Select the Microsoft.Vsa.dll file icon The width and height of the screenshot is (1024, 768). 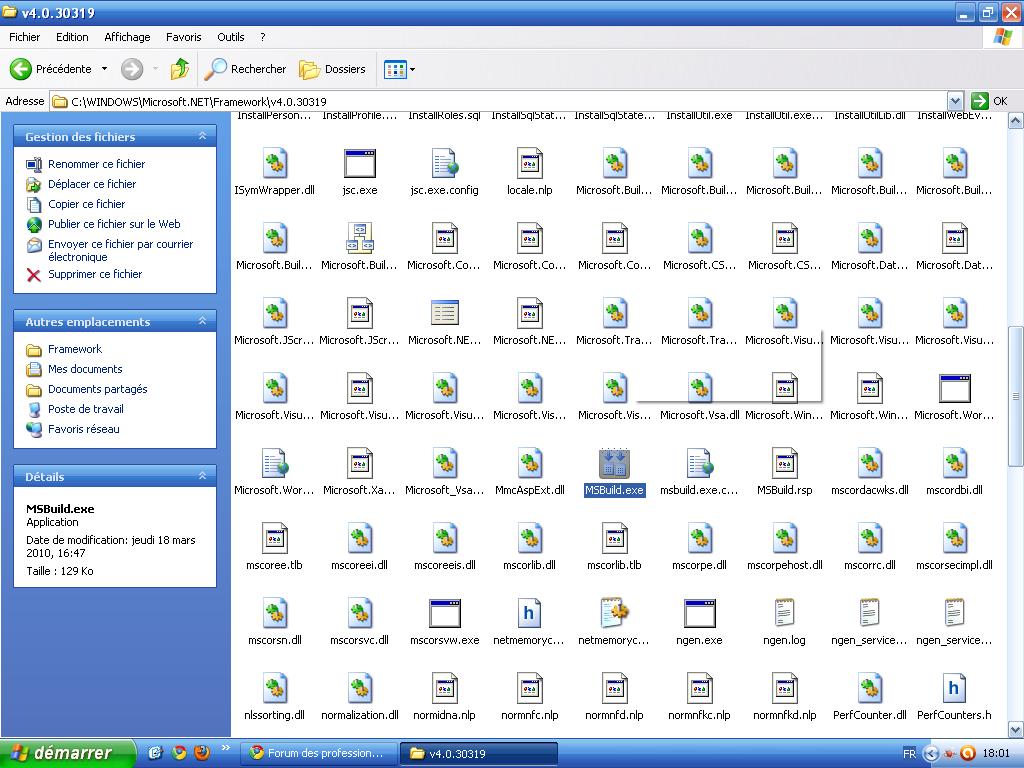pos(699,388)
